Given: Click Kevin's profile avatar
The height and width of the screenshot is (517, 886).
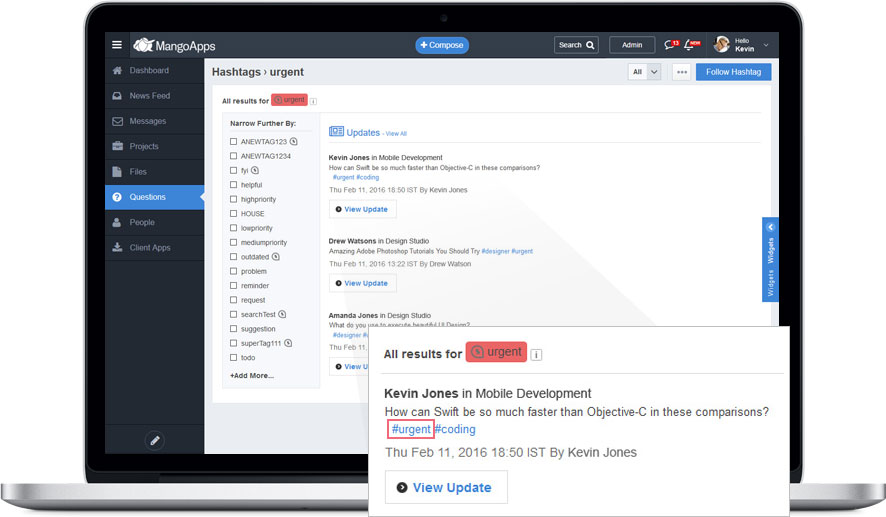Looking at the screenshot, I should pyautogui.click(x=722, y=45).
